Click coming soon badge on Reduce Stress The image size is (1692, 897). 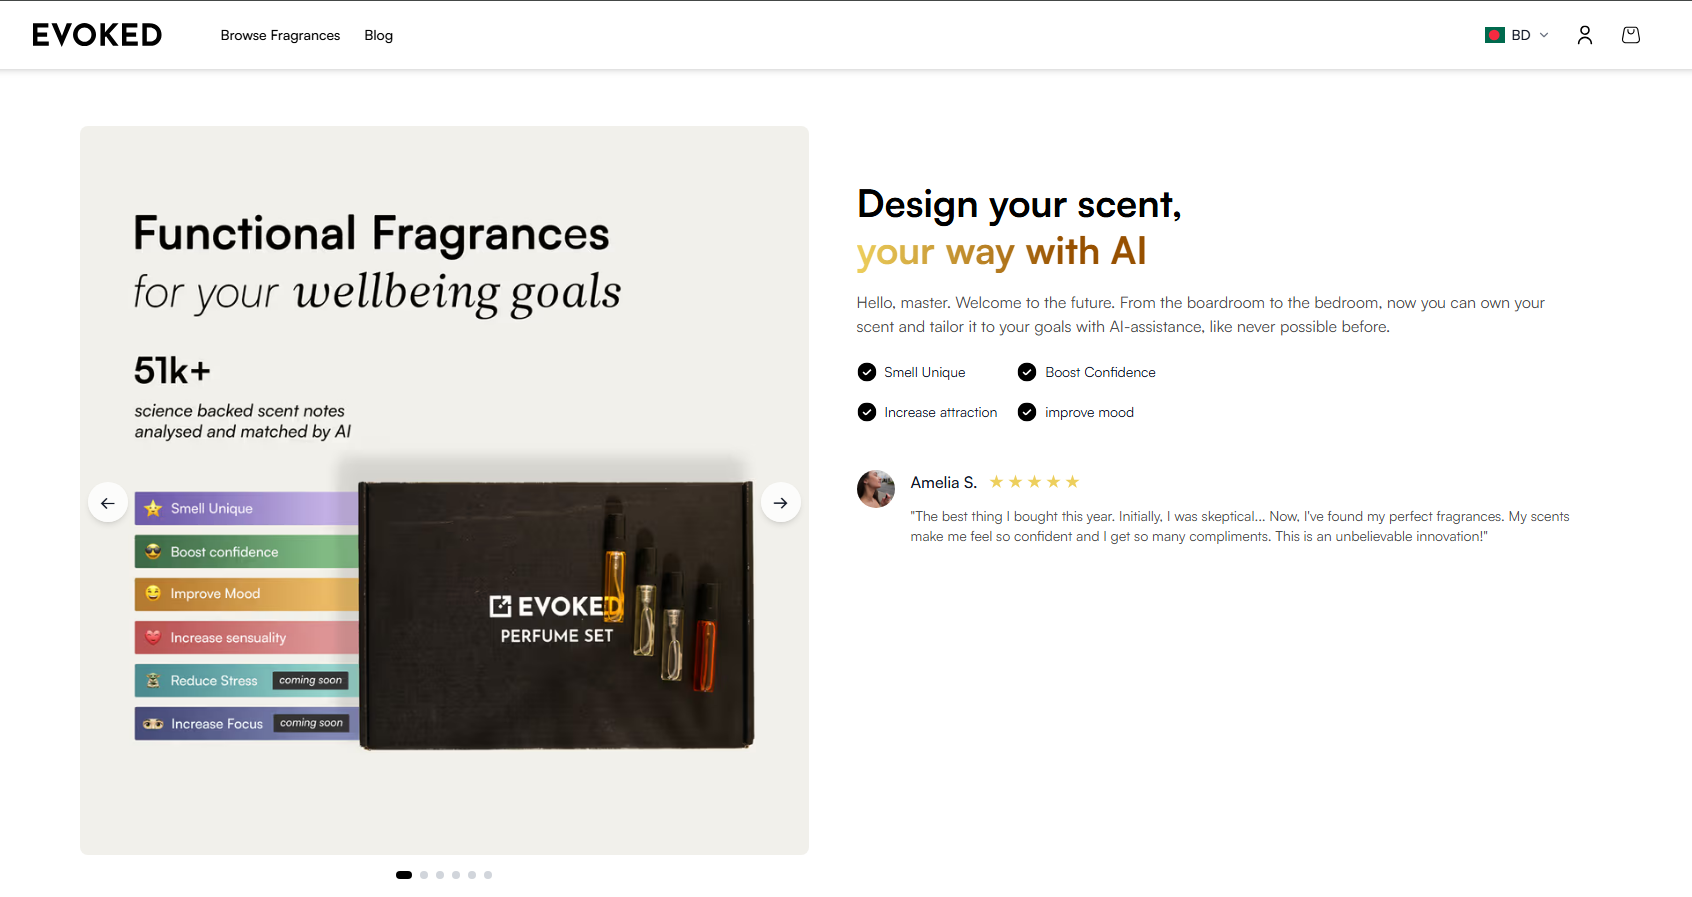311,680
